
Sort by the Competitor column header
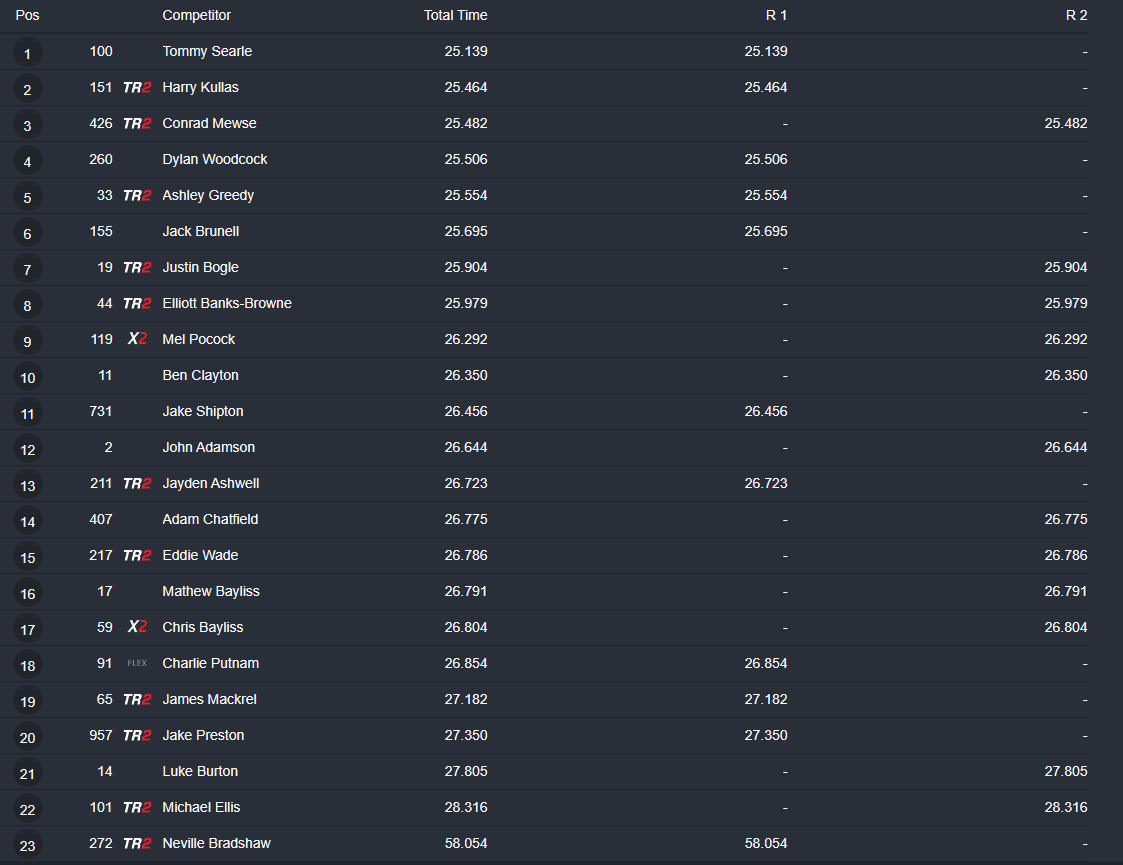(x=196, y=16)
